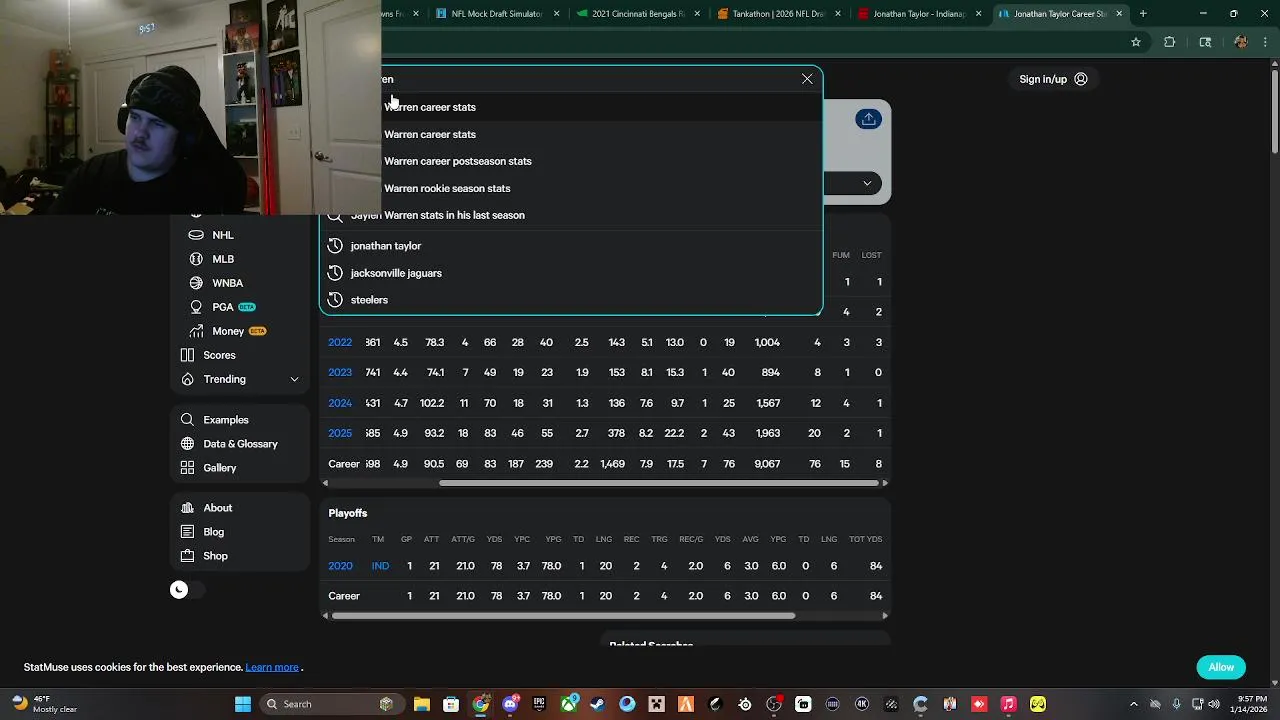Select 'Warren career postseason stats' suggestion
This screenshot has height=720, width=1280.
457,161
